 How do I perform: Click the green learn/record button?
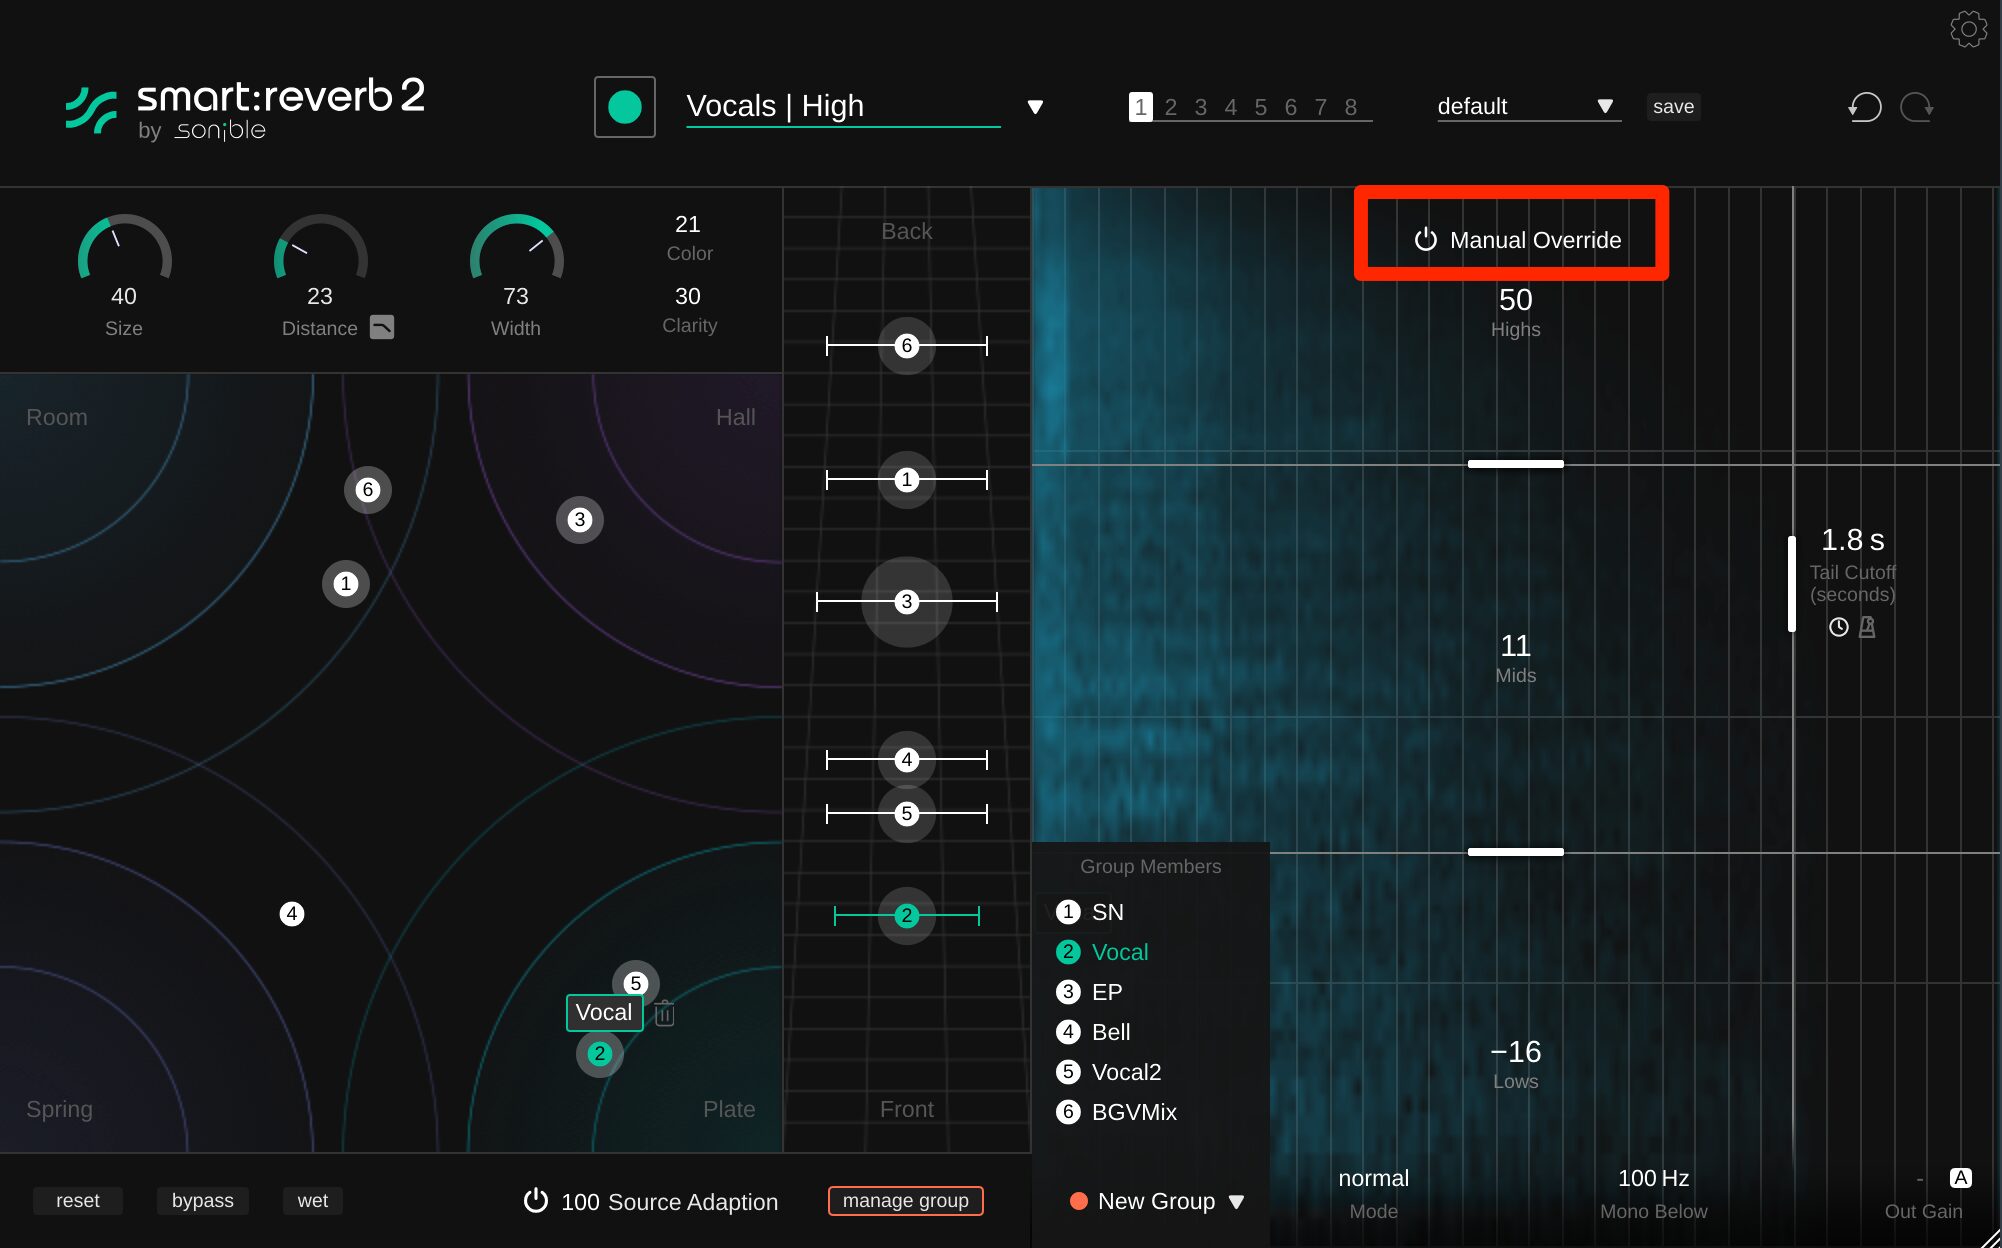click(x=625, y=107)
